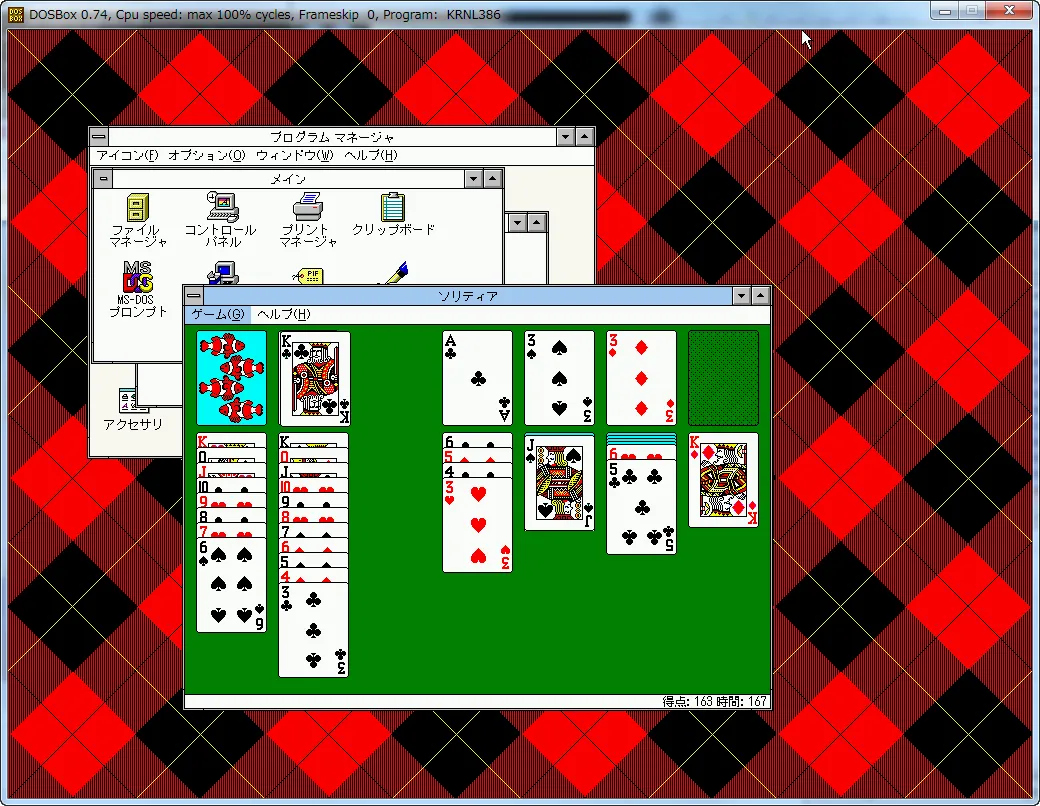Open the Program Manager control-menu box
1040x806 pixels.
(x=99, y=137)
